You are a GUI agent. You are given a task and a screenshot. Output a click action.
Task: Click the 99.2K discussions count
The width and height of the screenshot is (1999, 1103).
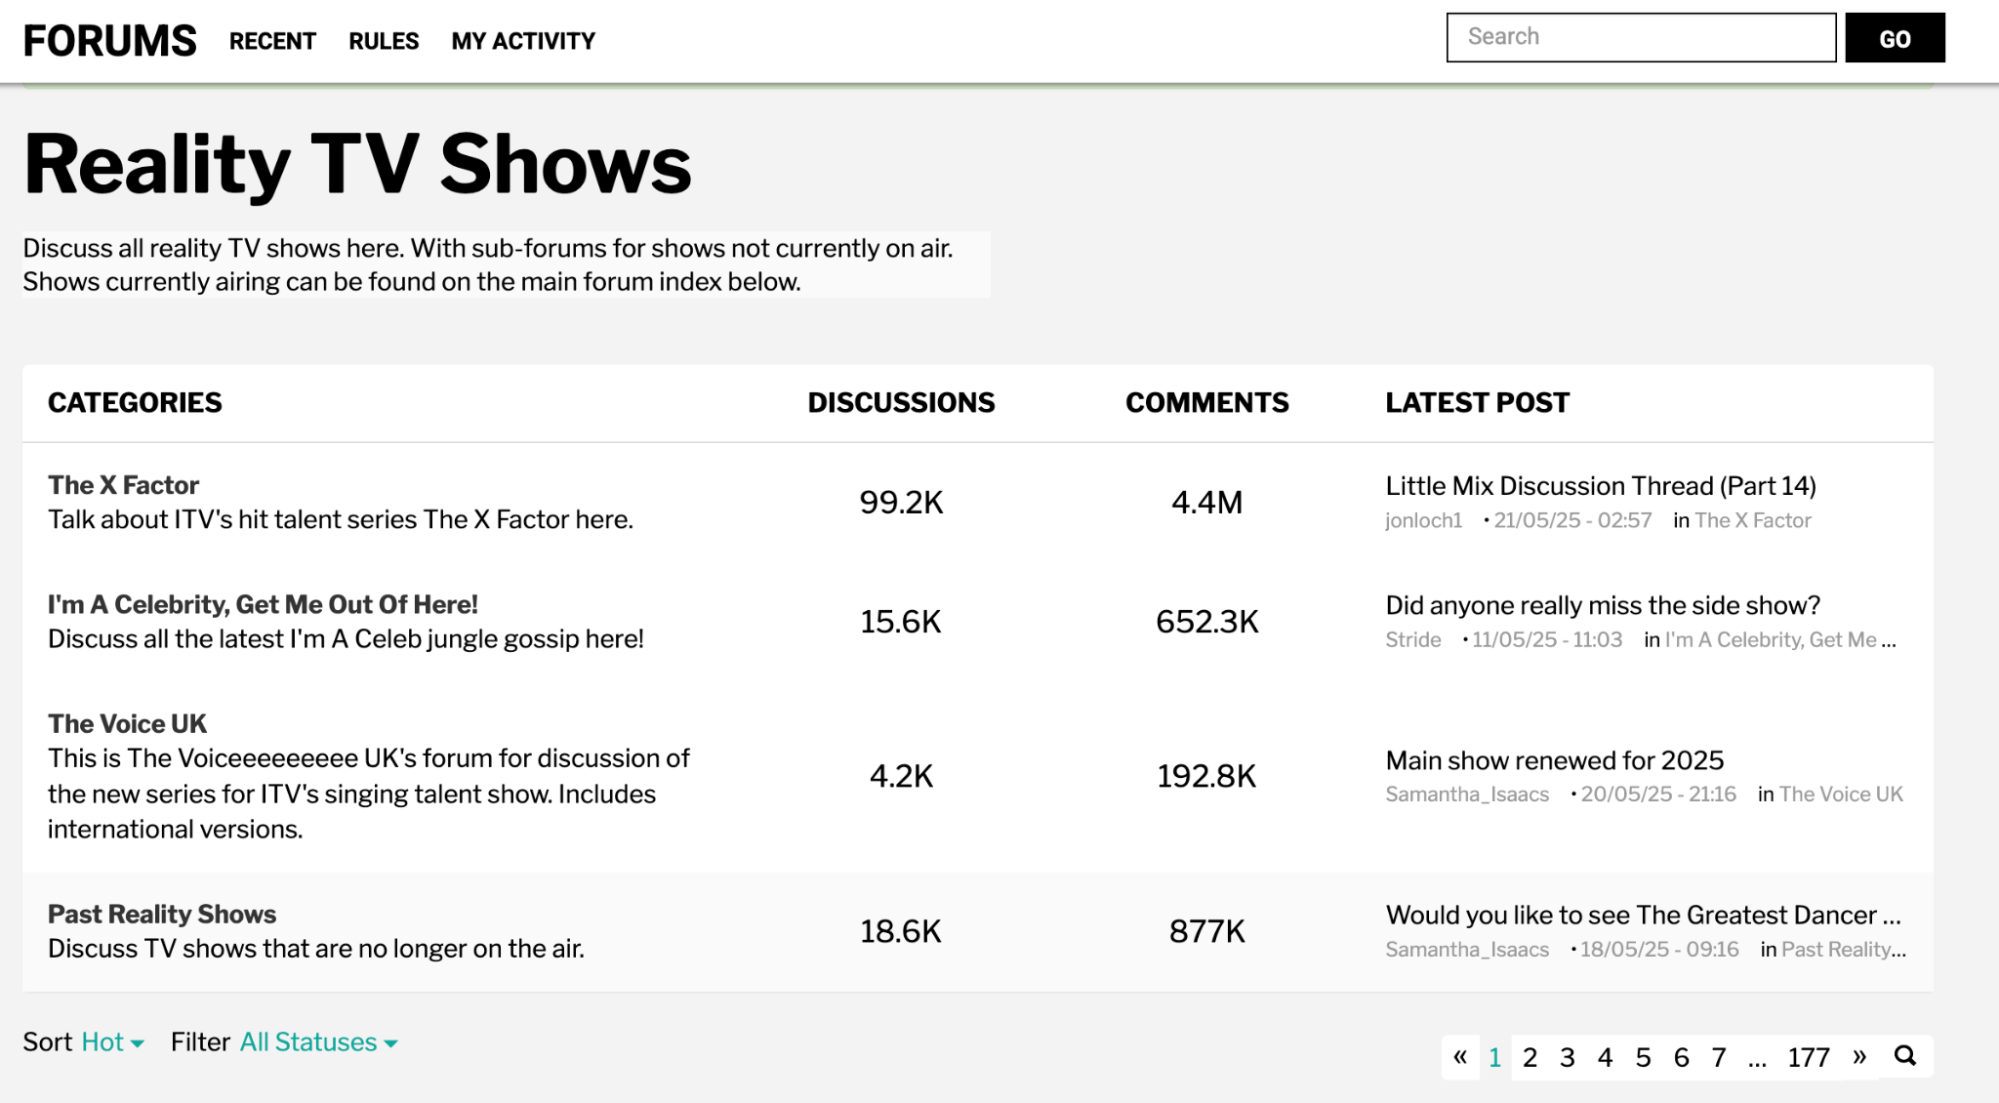click(x=901, y=502)
